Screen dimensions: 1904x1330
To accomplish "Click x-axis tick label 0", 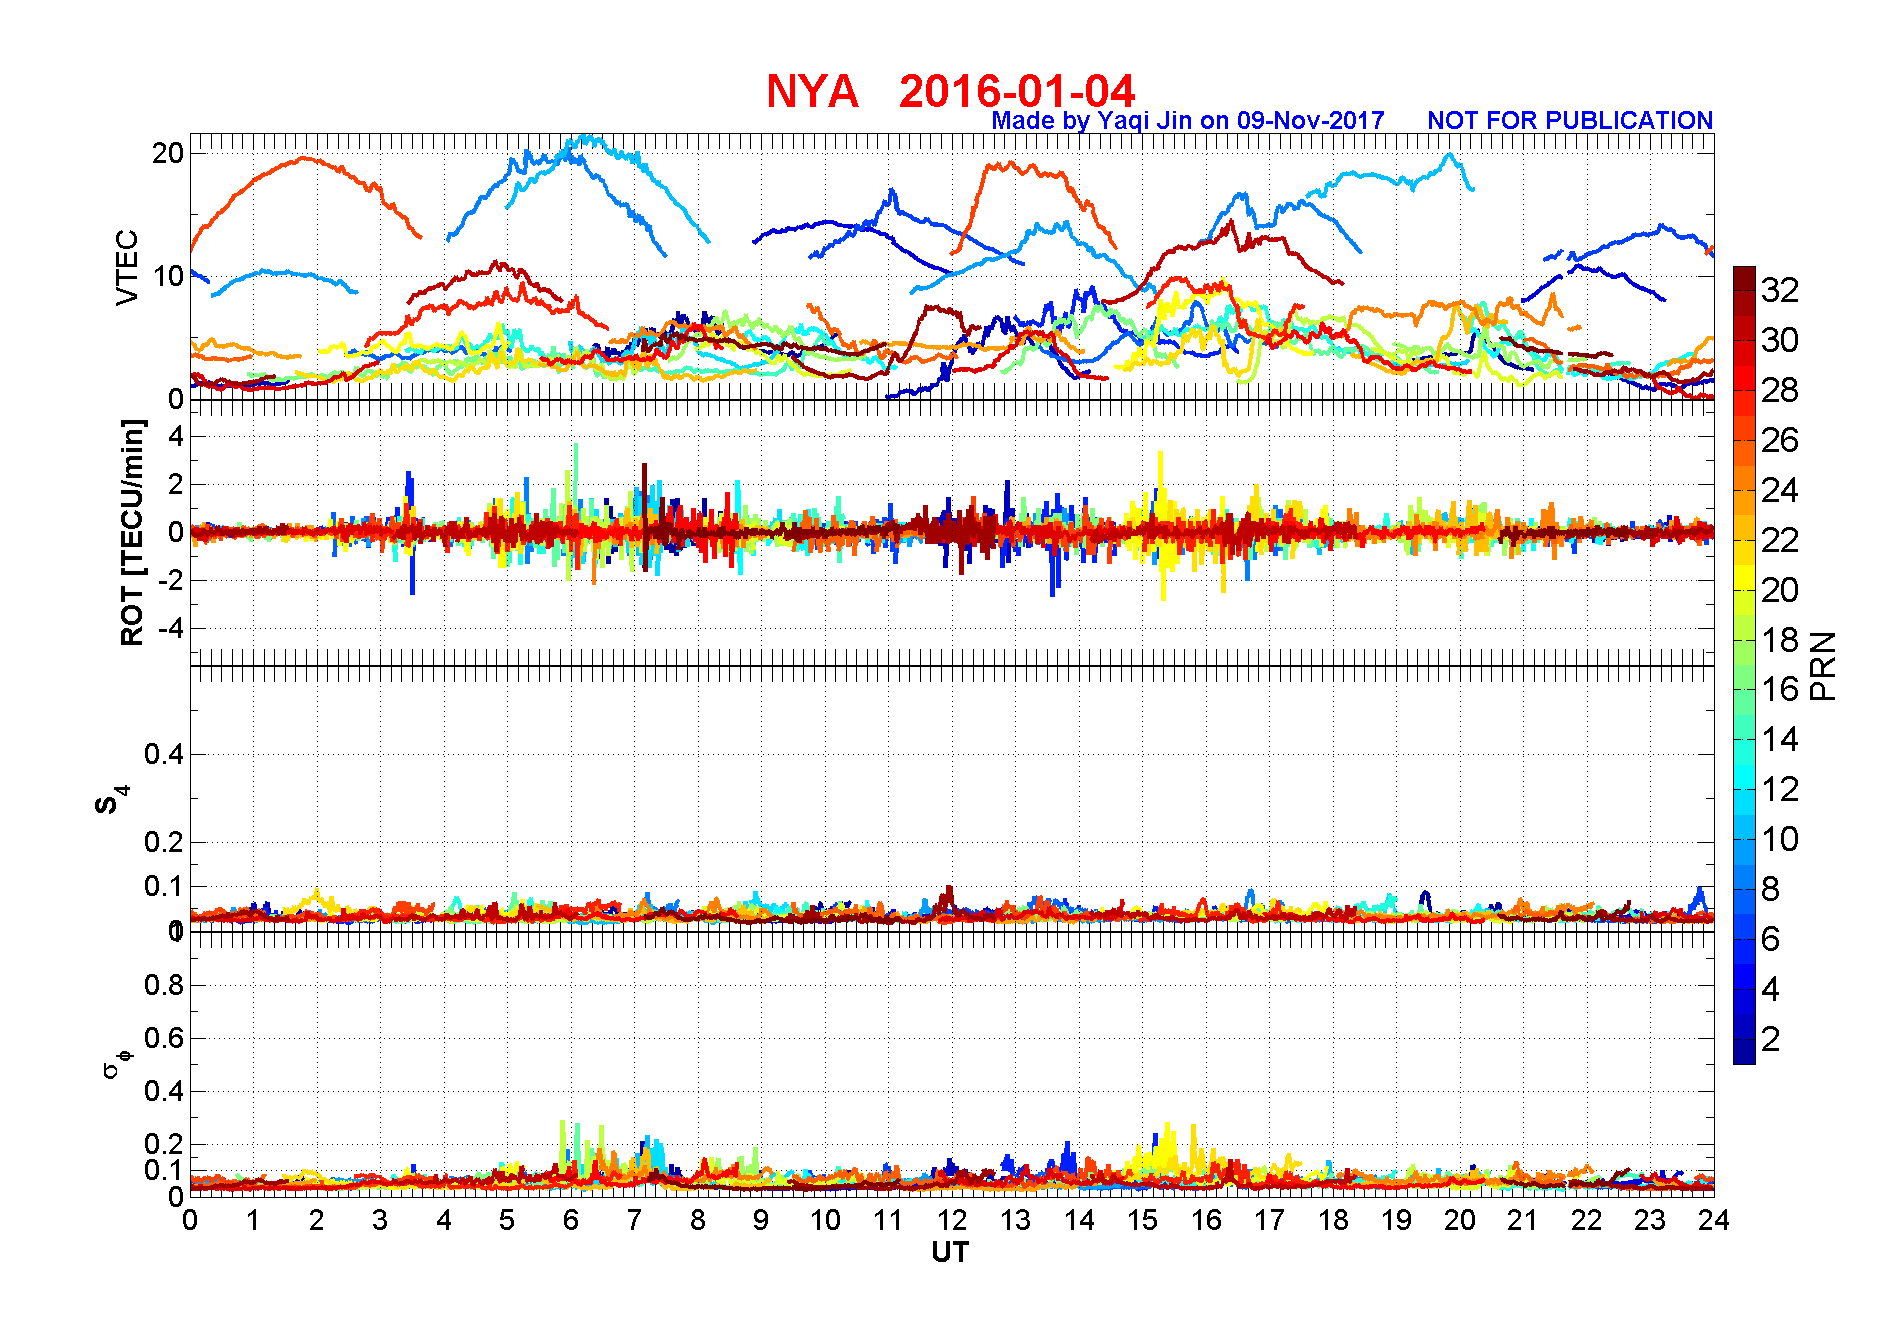I will [x=190, y=1220].
